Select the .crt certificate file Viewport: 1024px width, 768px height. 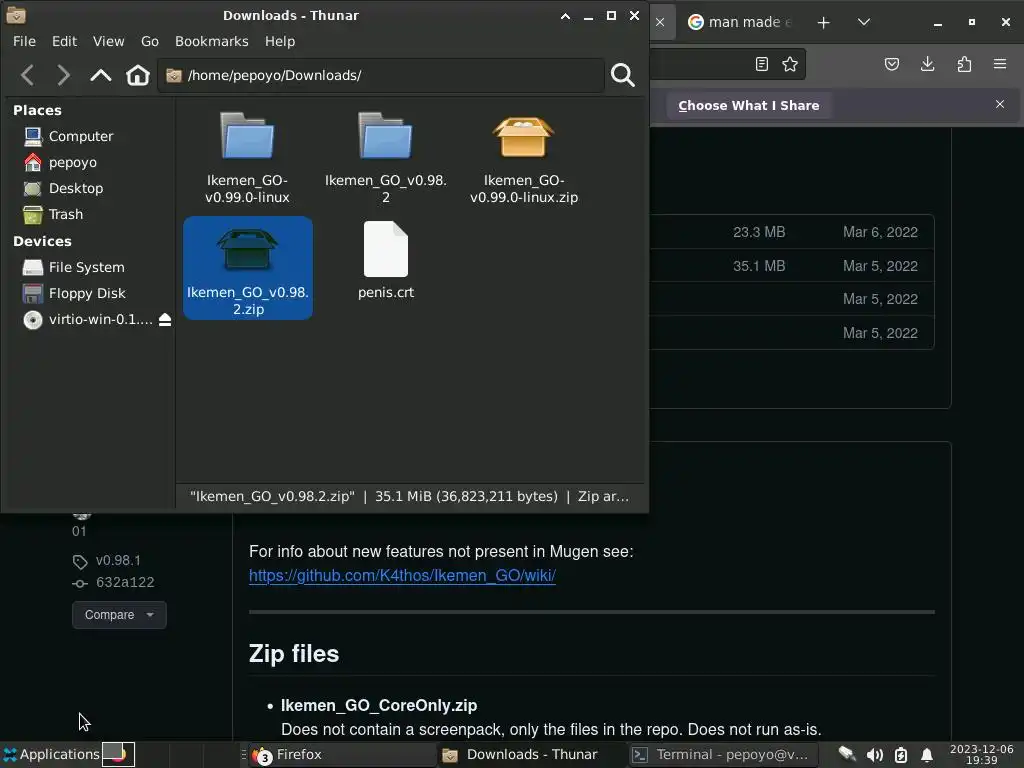[x=386, y=261]
